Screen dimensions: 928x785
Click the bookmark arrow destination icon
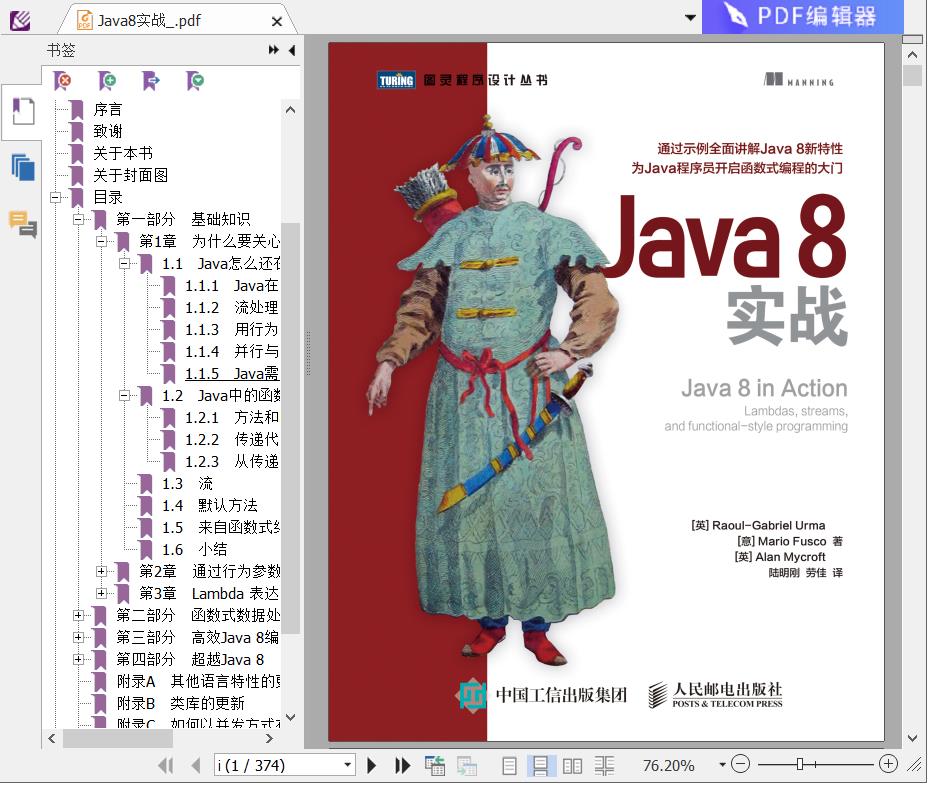point(151,81)
